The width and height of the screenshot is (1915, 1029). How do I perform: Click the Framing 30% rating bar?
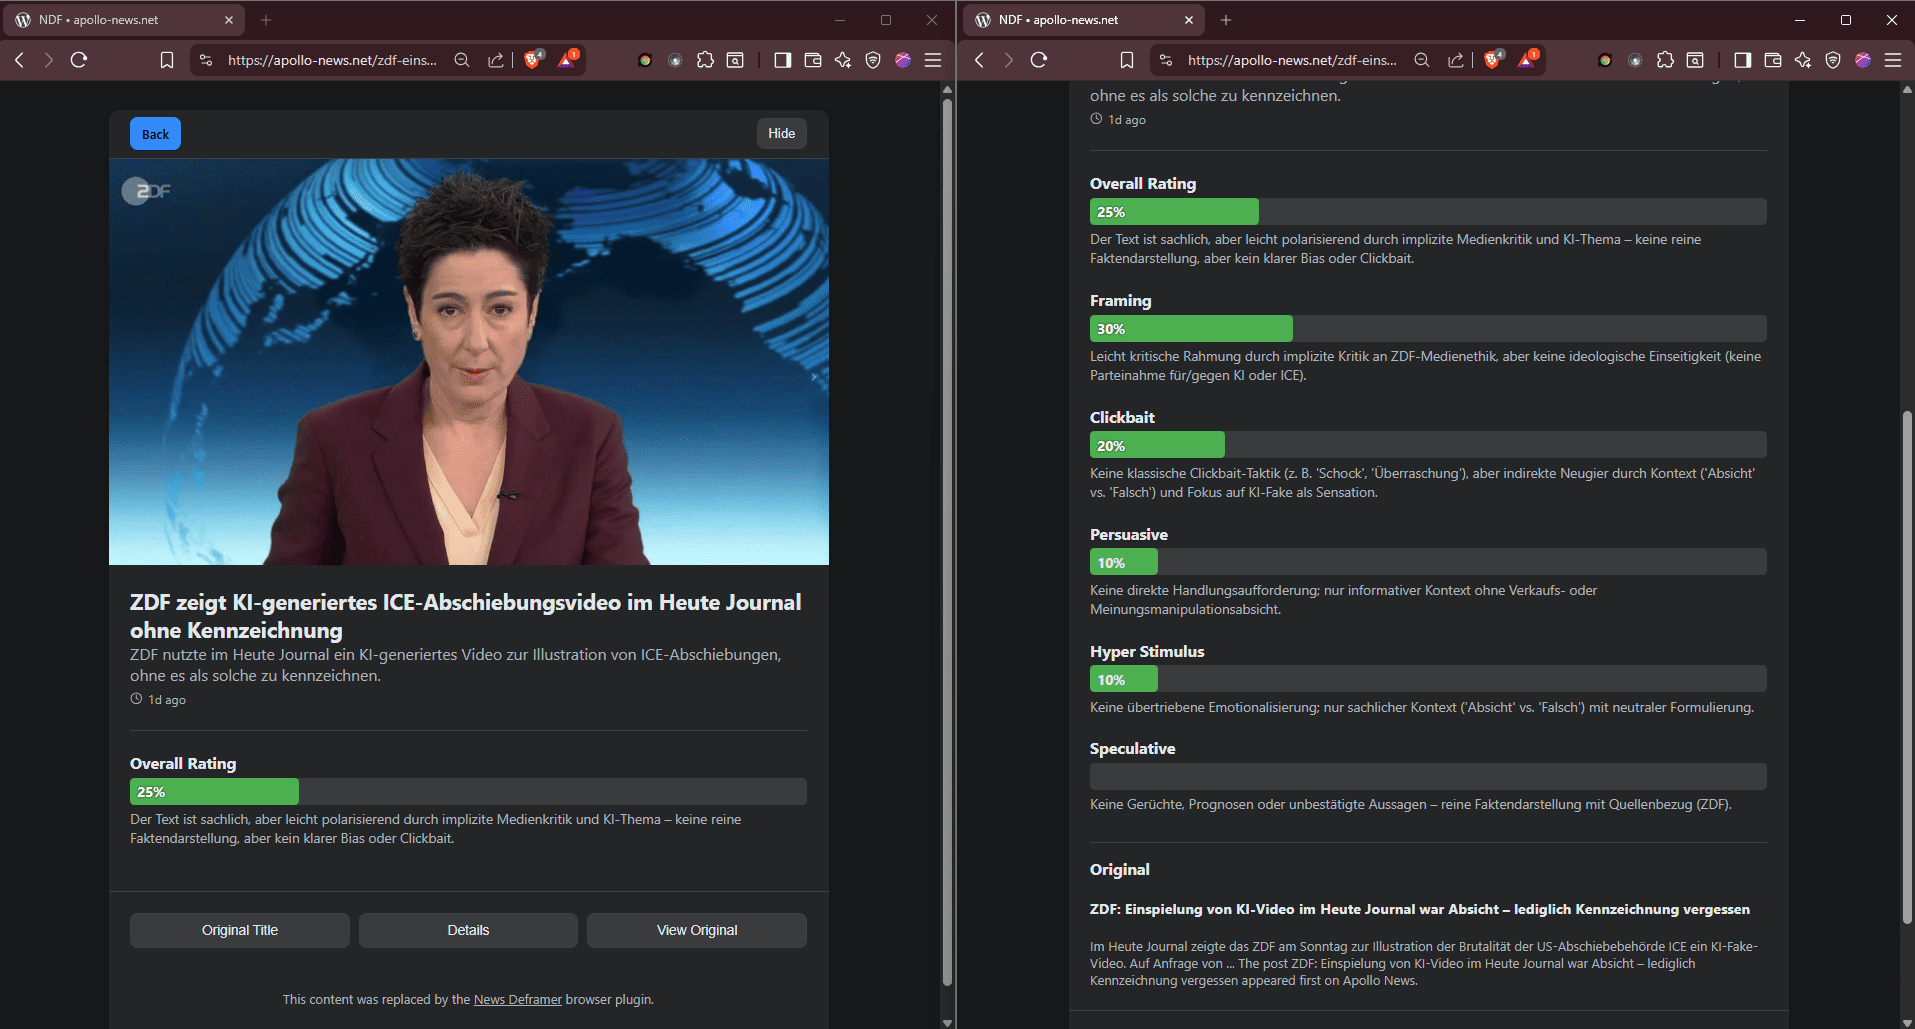[1427, 329]
